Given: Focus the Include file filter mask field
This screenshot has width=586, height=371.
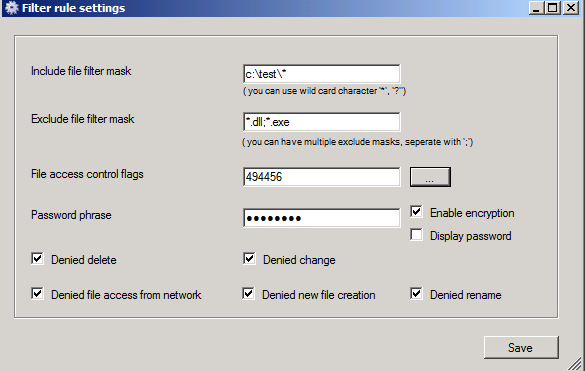Looking at the screenshot, I should coord(321,74).
